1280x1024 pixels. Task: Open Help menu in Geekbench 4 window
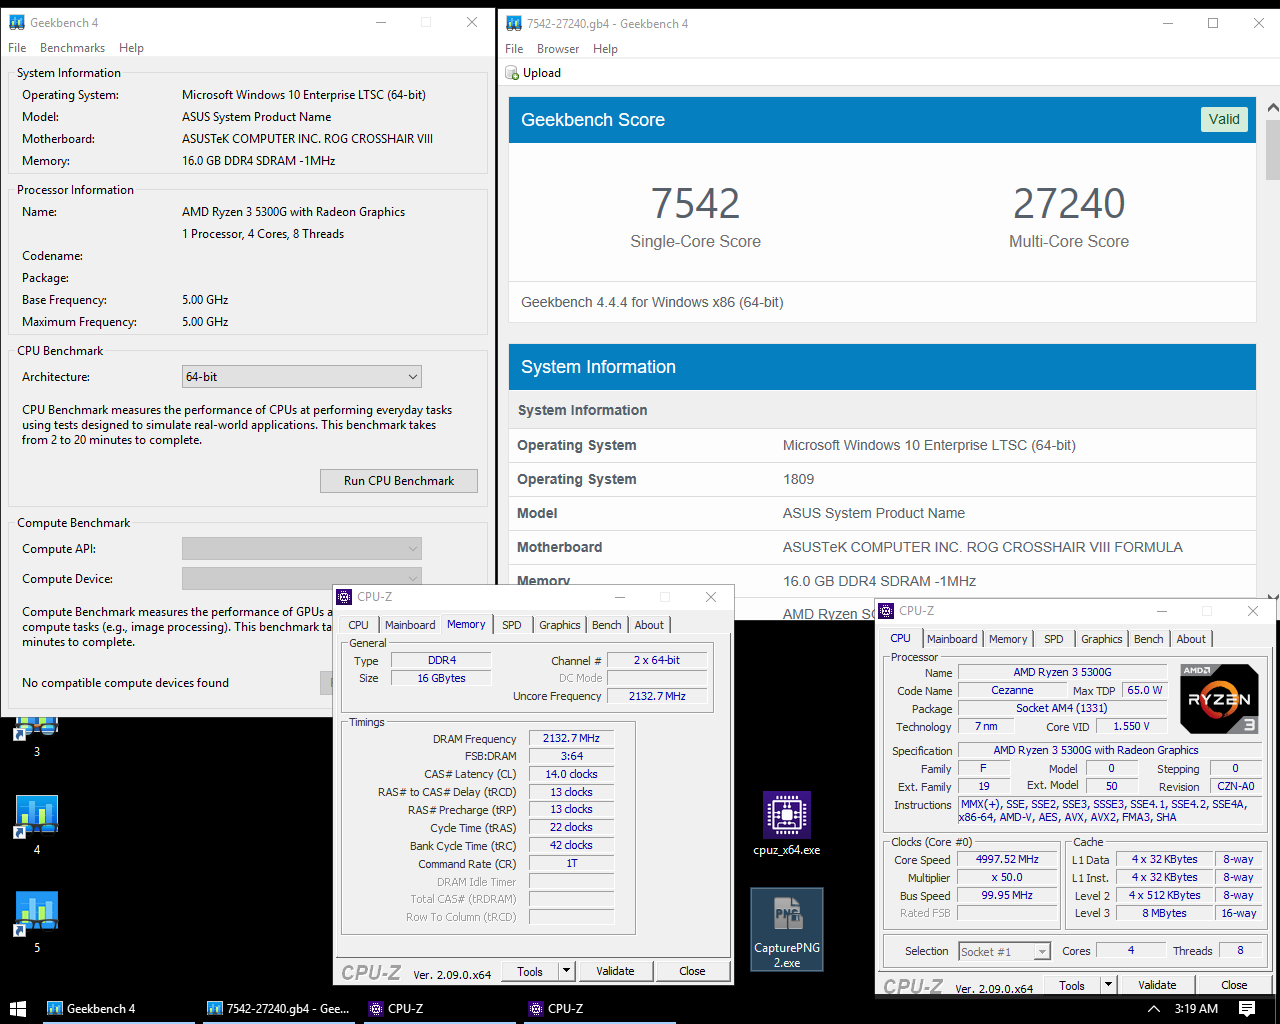pos(131,48)
